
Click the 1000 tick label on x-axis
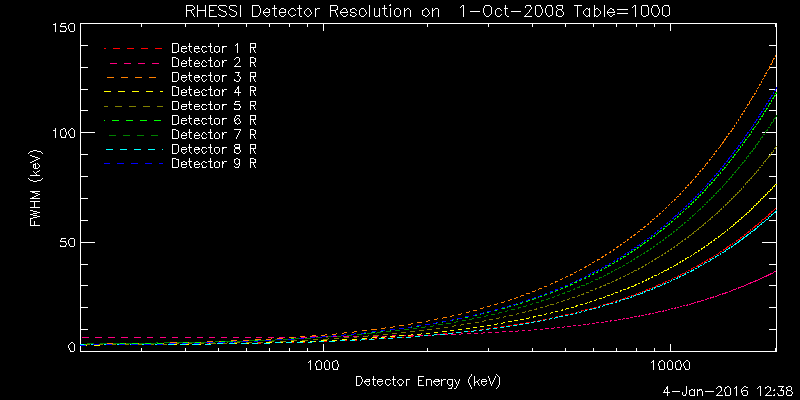(322, 365)
